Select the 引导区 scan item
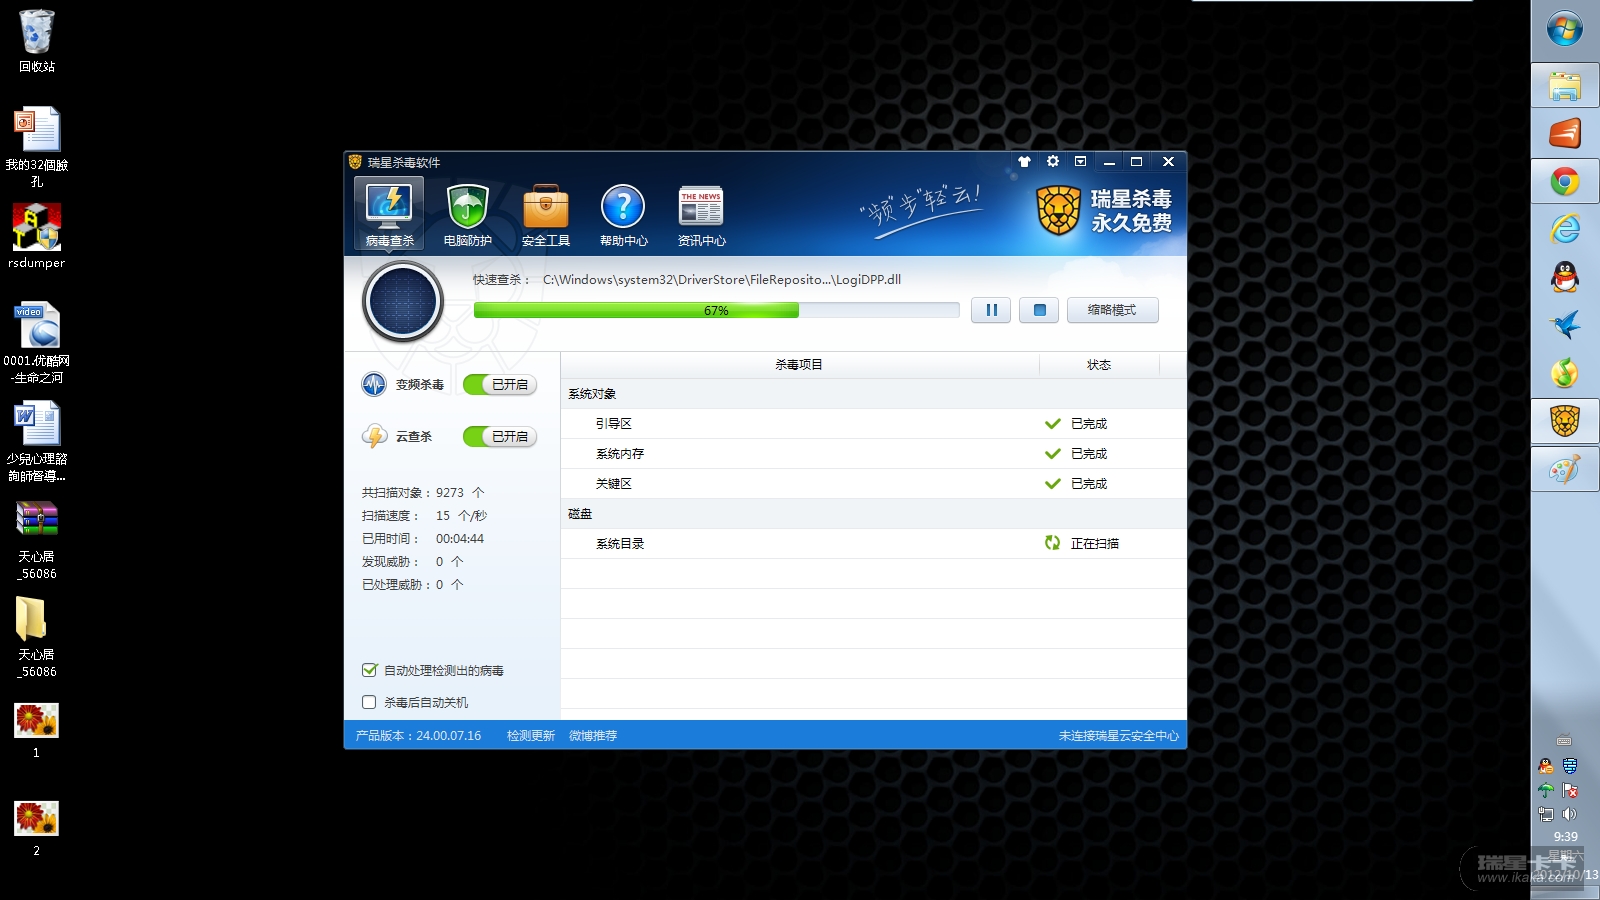Viewport: 1600px width, 900px height. pyautogui.click(x=874, y=424)
